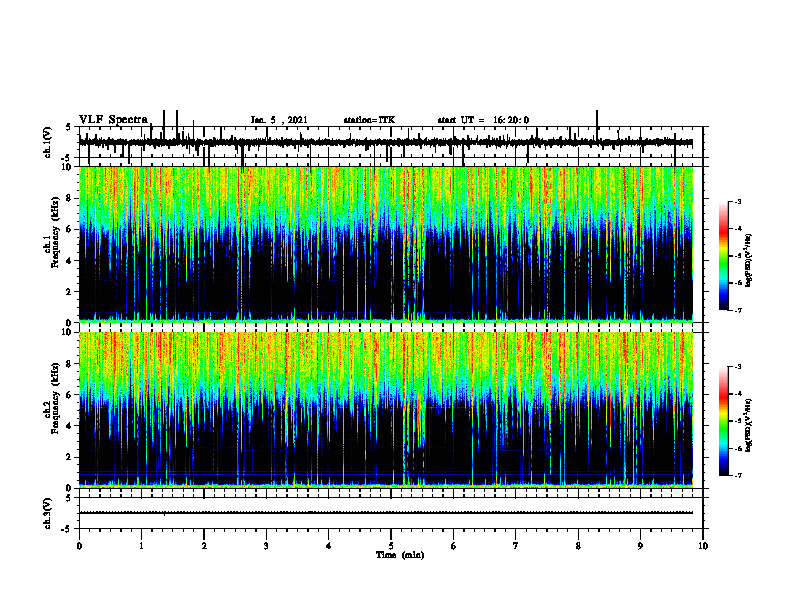Click the ch.1 colorbar log(PSD) label
The image size is (792, 612).
[x=748, y=261]
